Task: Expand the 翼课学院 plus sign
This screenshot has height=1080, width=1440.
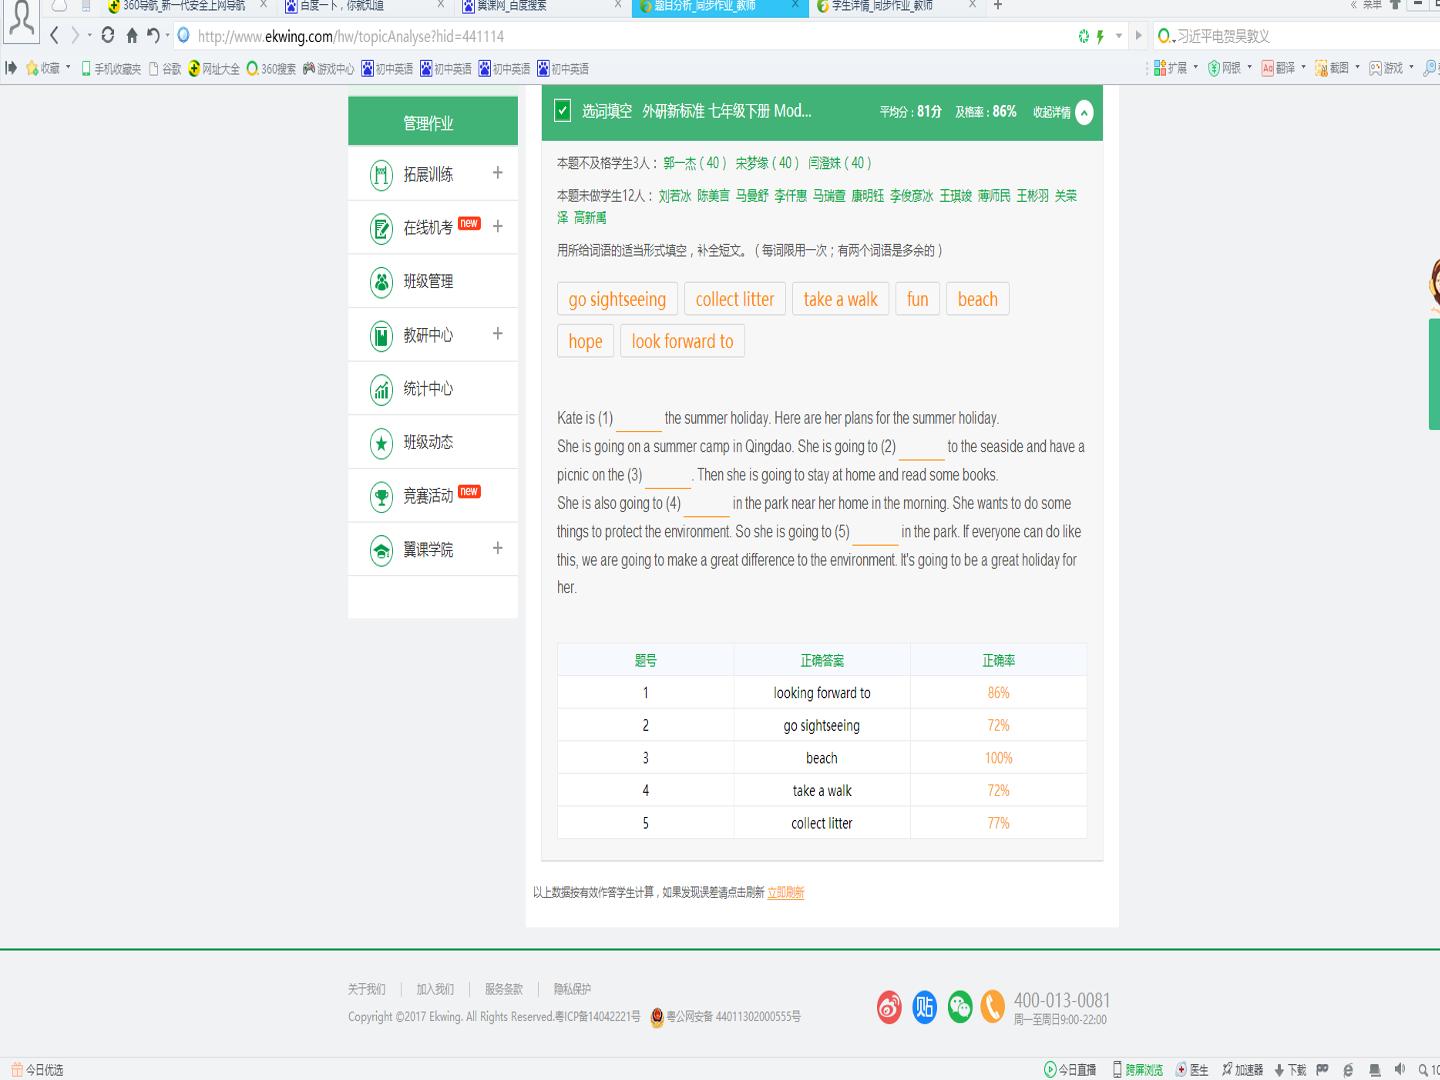Action: [497, 548]
